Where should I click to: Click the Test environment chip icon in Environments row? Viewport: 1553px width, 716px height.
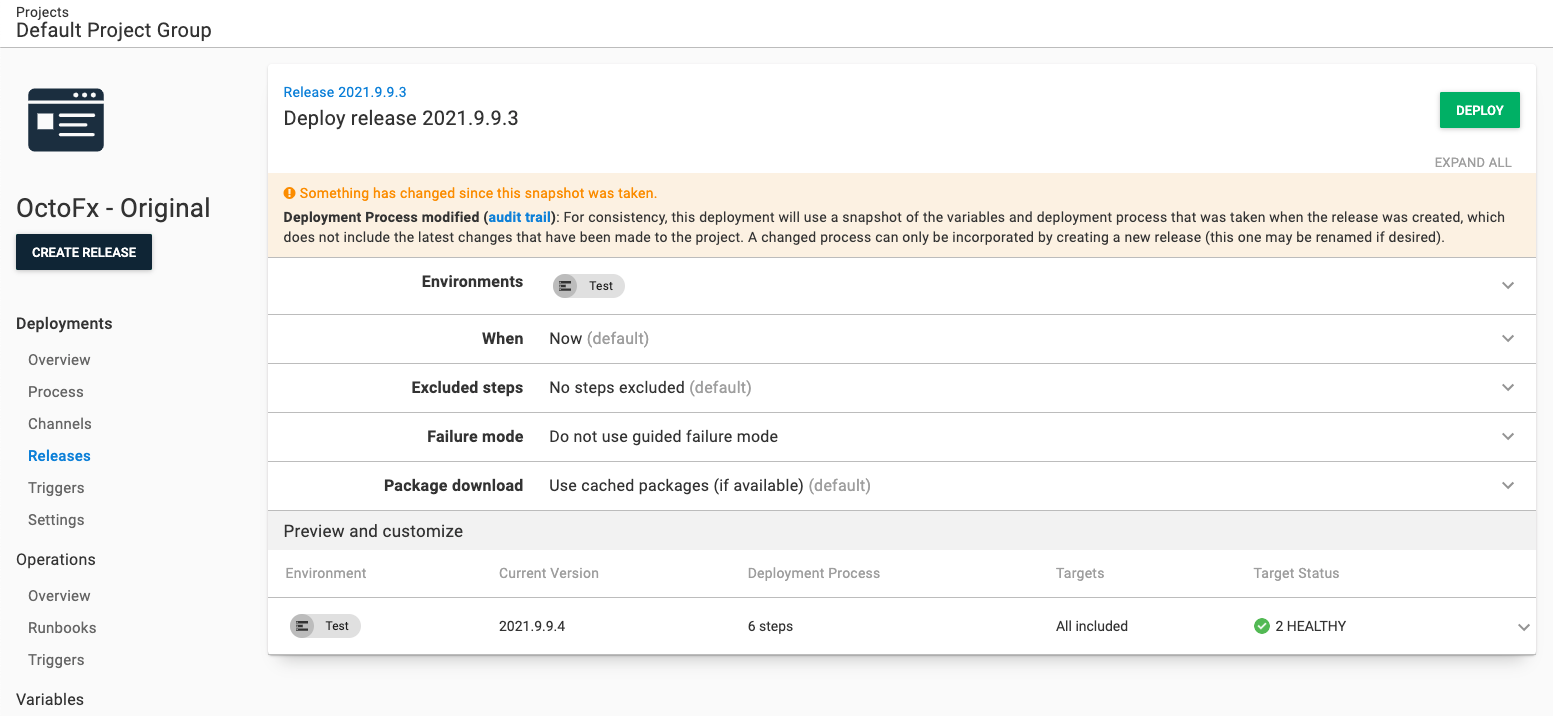567,286
